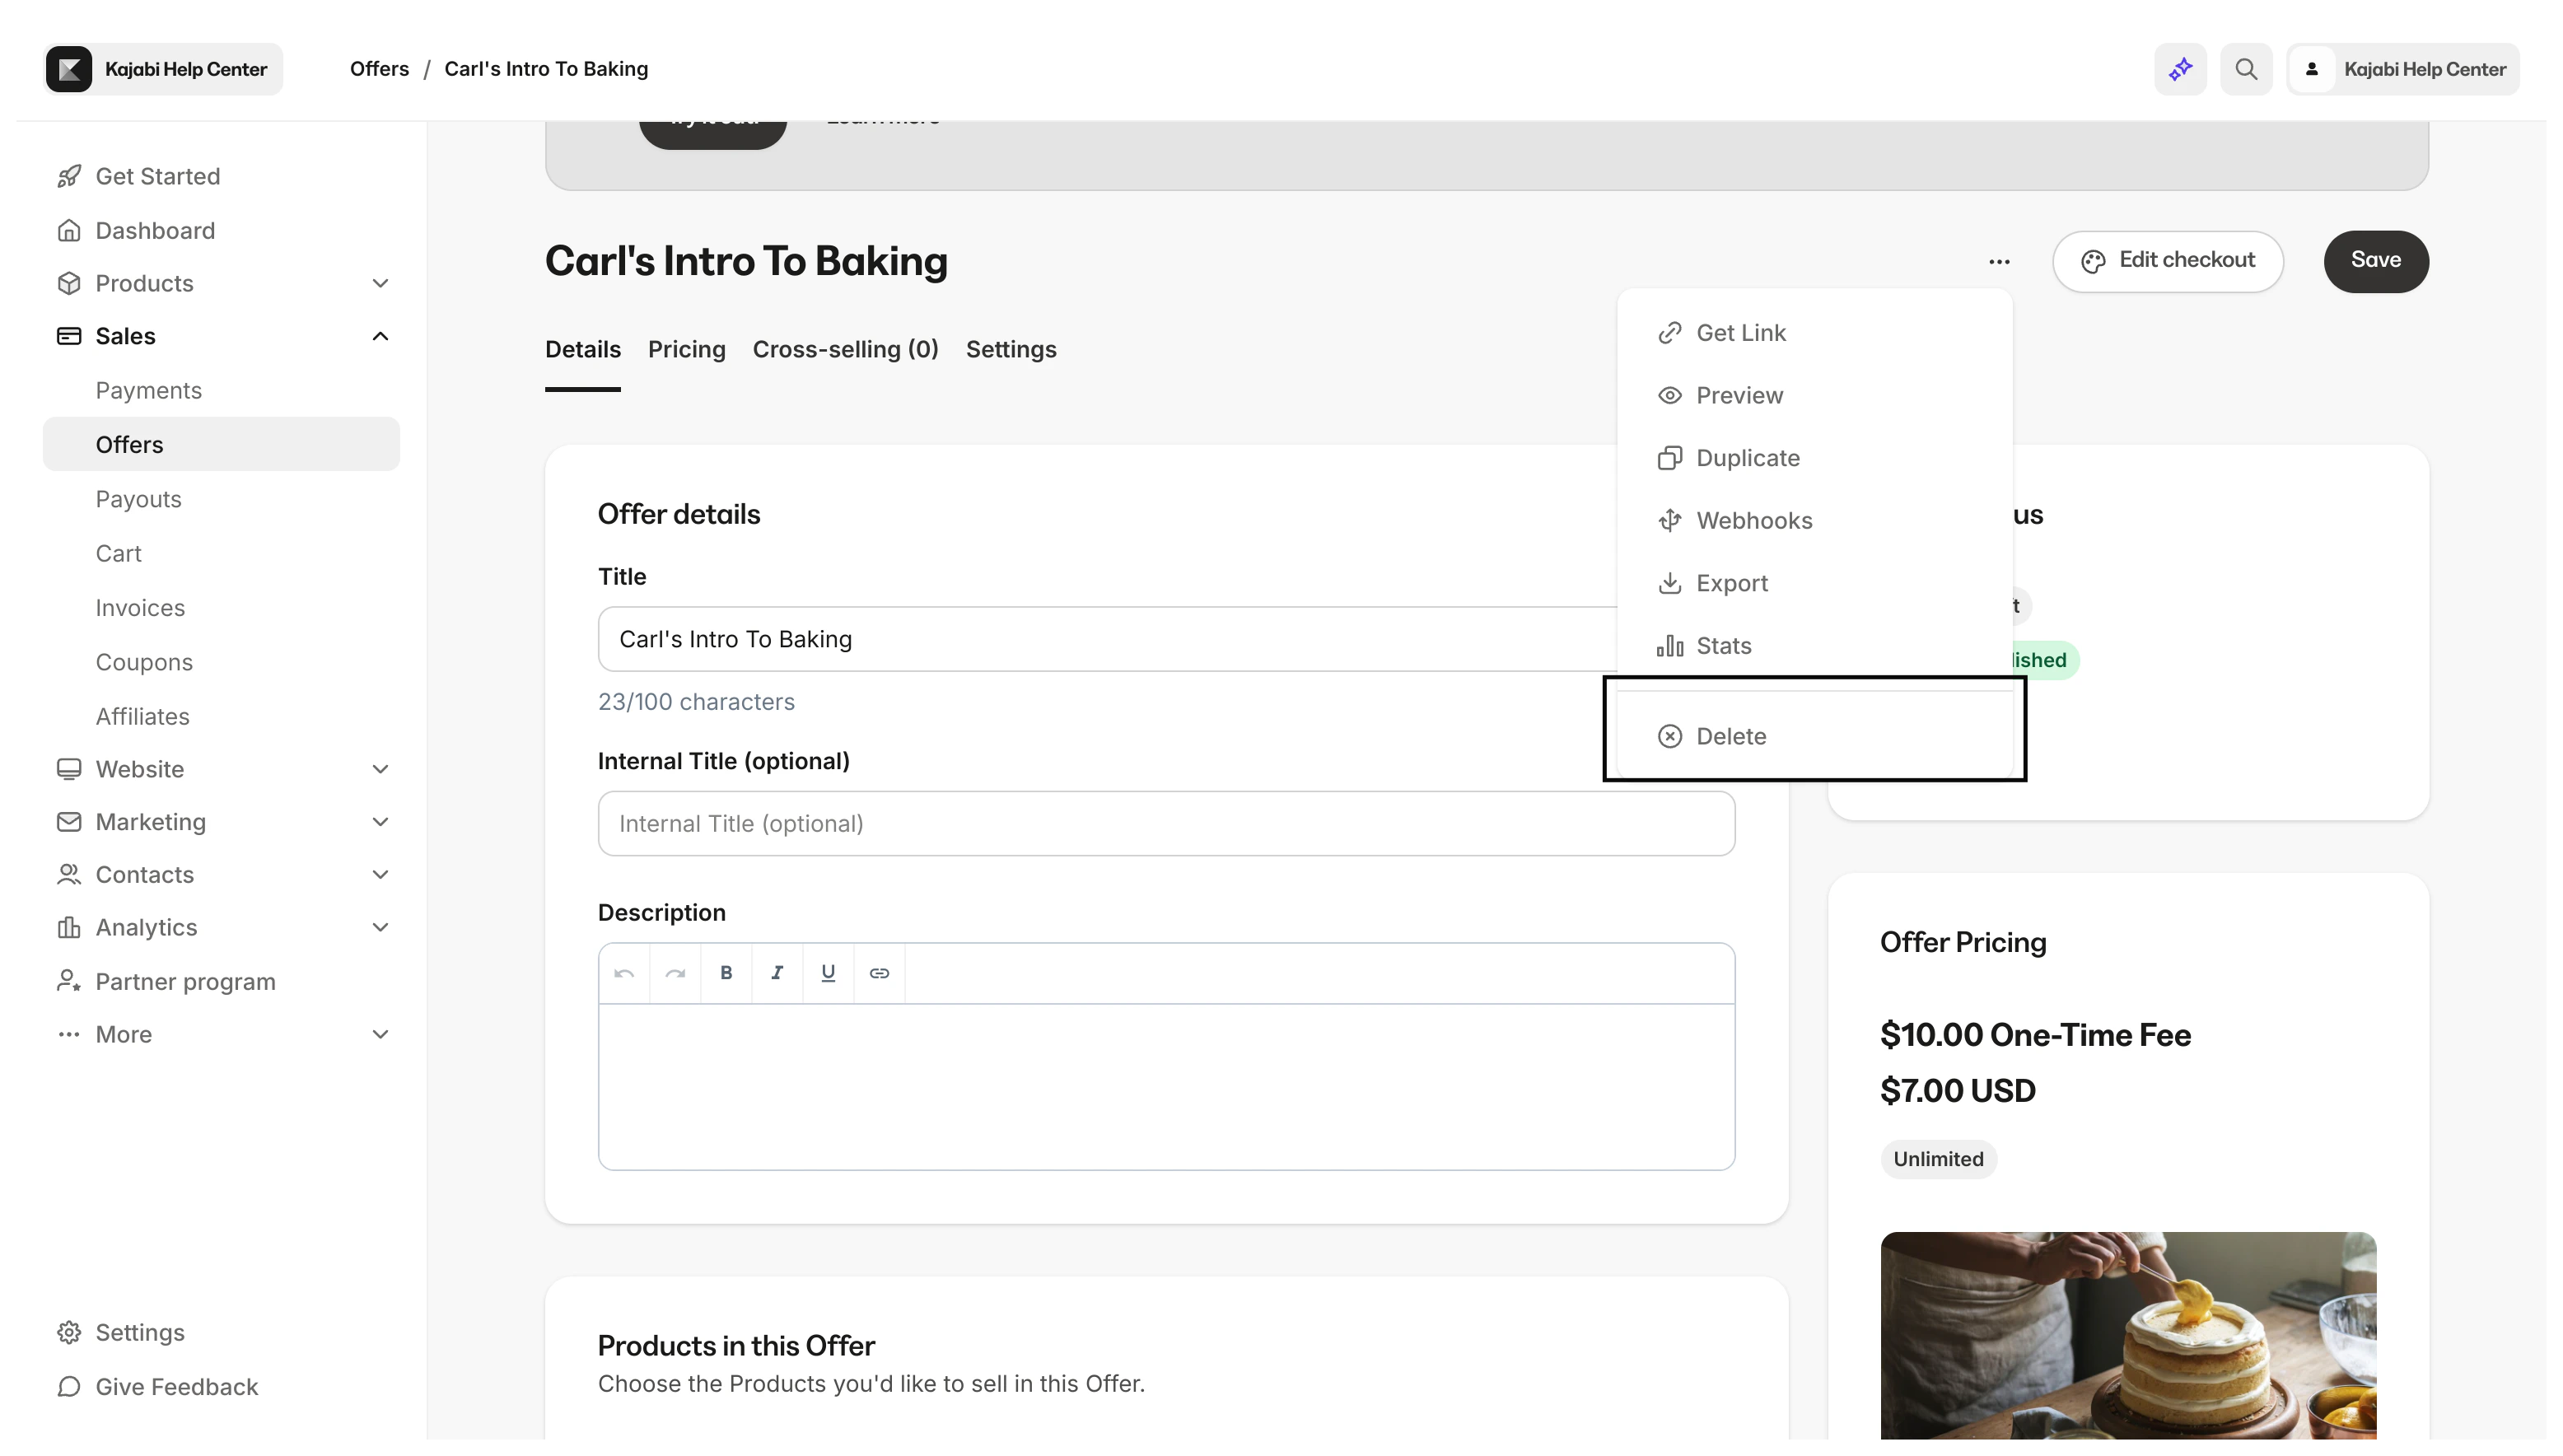This screenshot has height=1456, width=2563.
Task: Expand the Analytics sidebar section
Action: [x=380, y=927]
